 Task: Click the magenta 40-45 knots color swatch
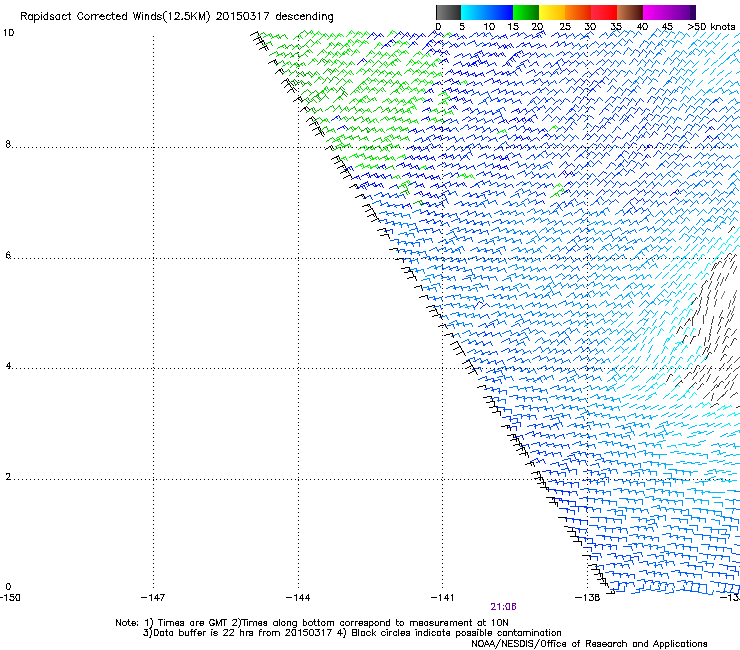(x=656, y=12)
